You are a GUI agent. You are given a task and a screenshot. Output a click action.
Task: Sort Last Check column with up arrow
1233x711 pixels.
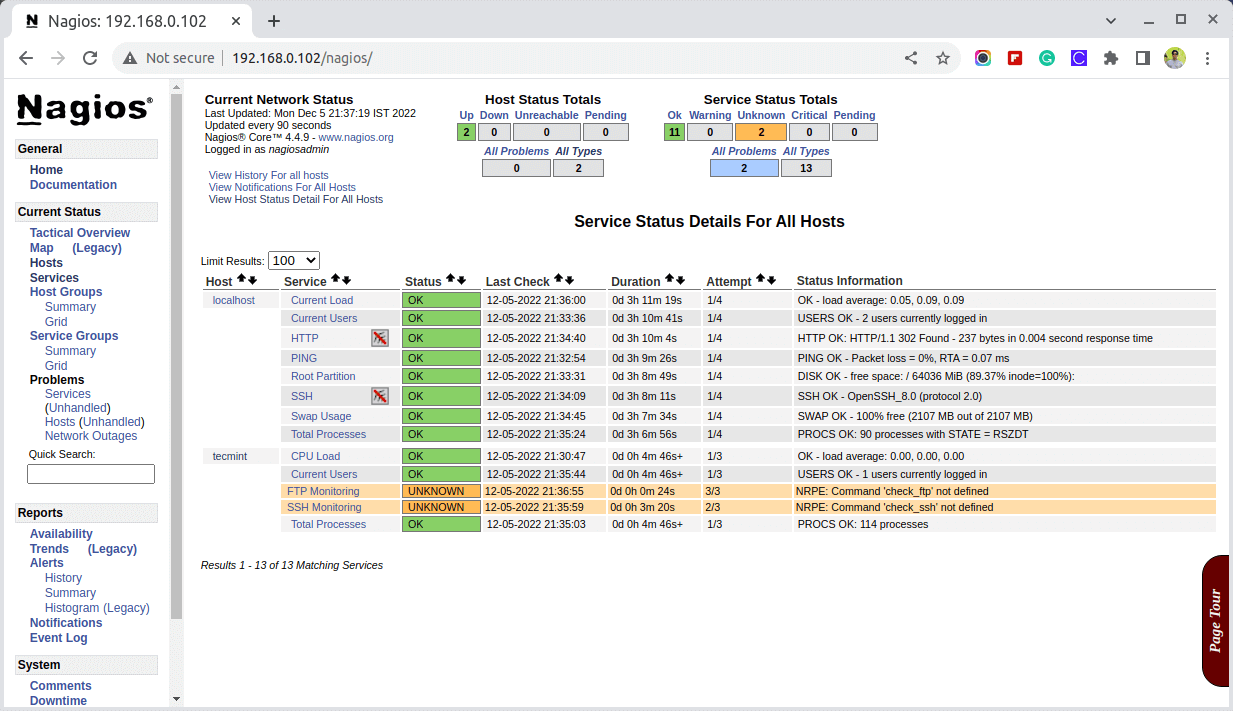[556, 281]
